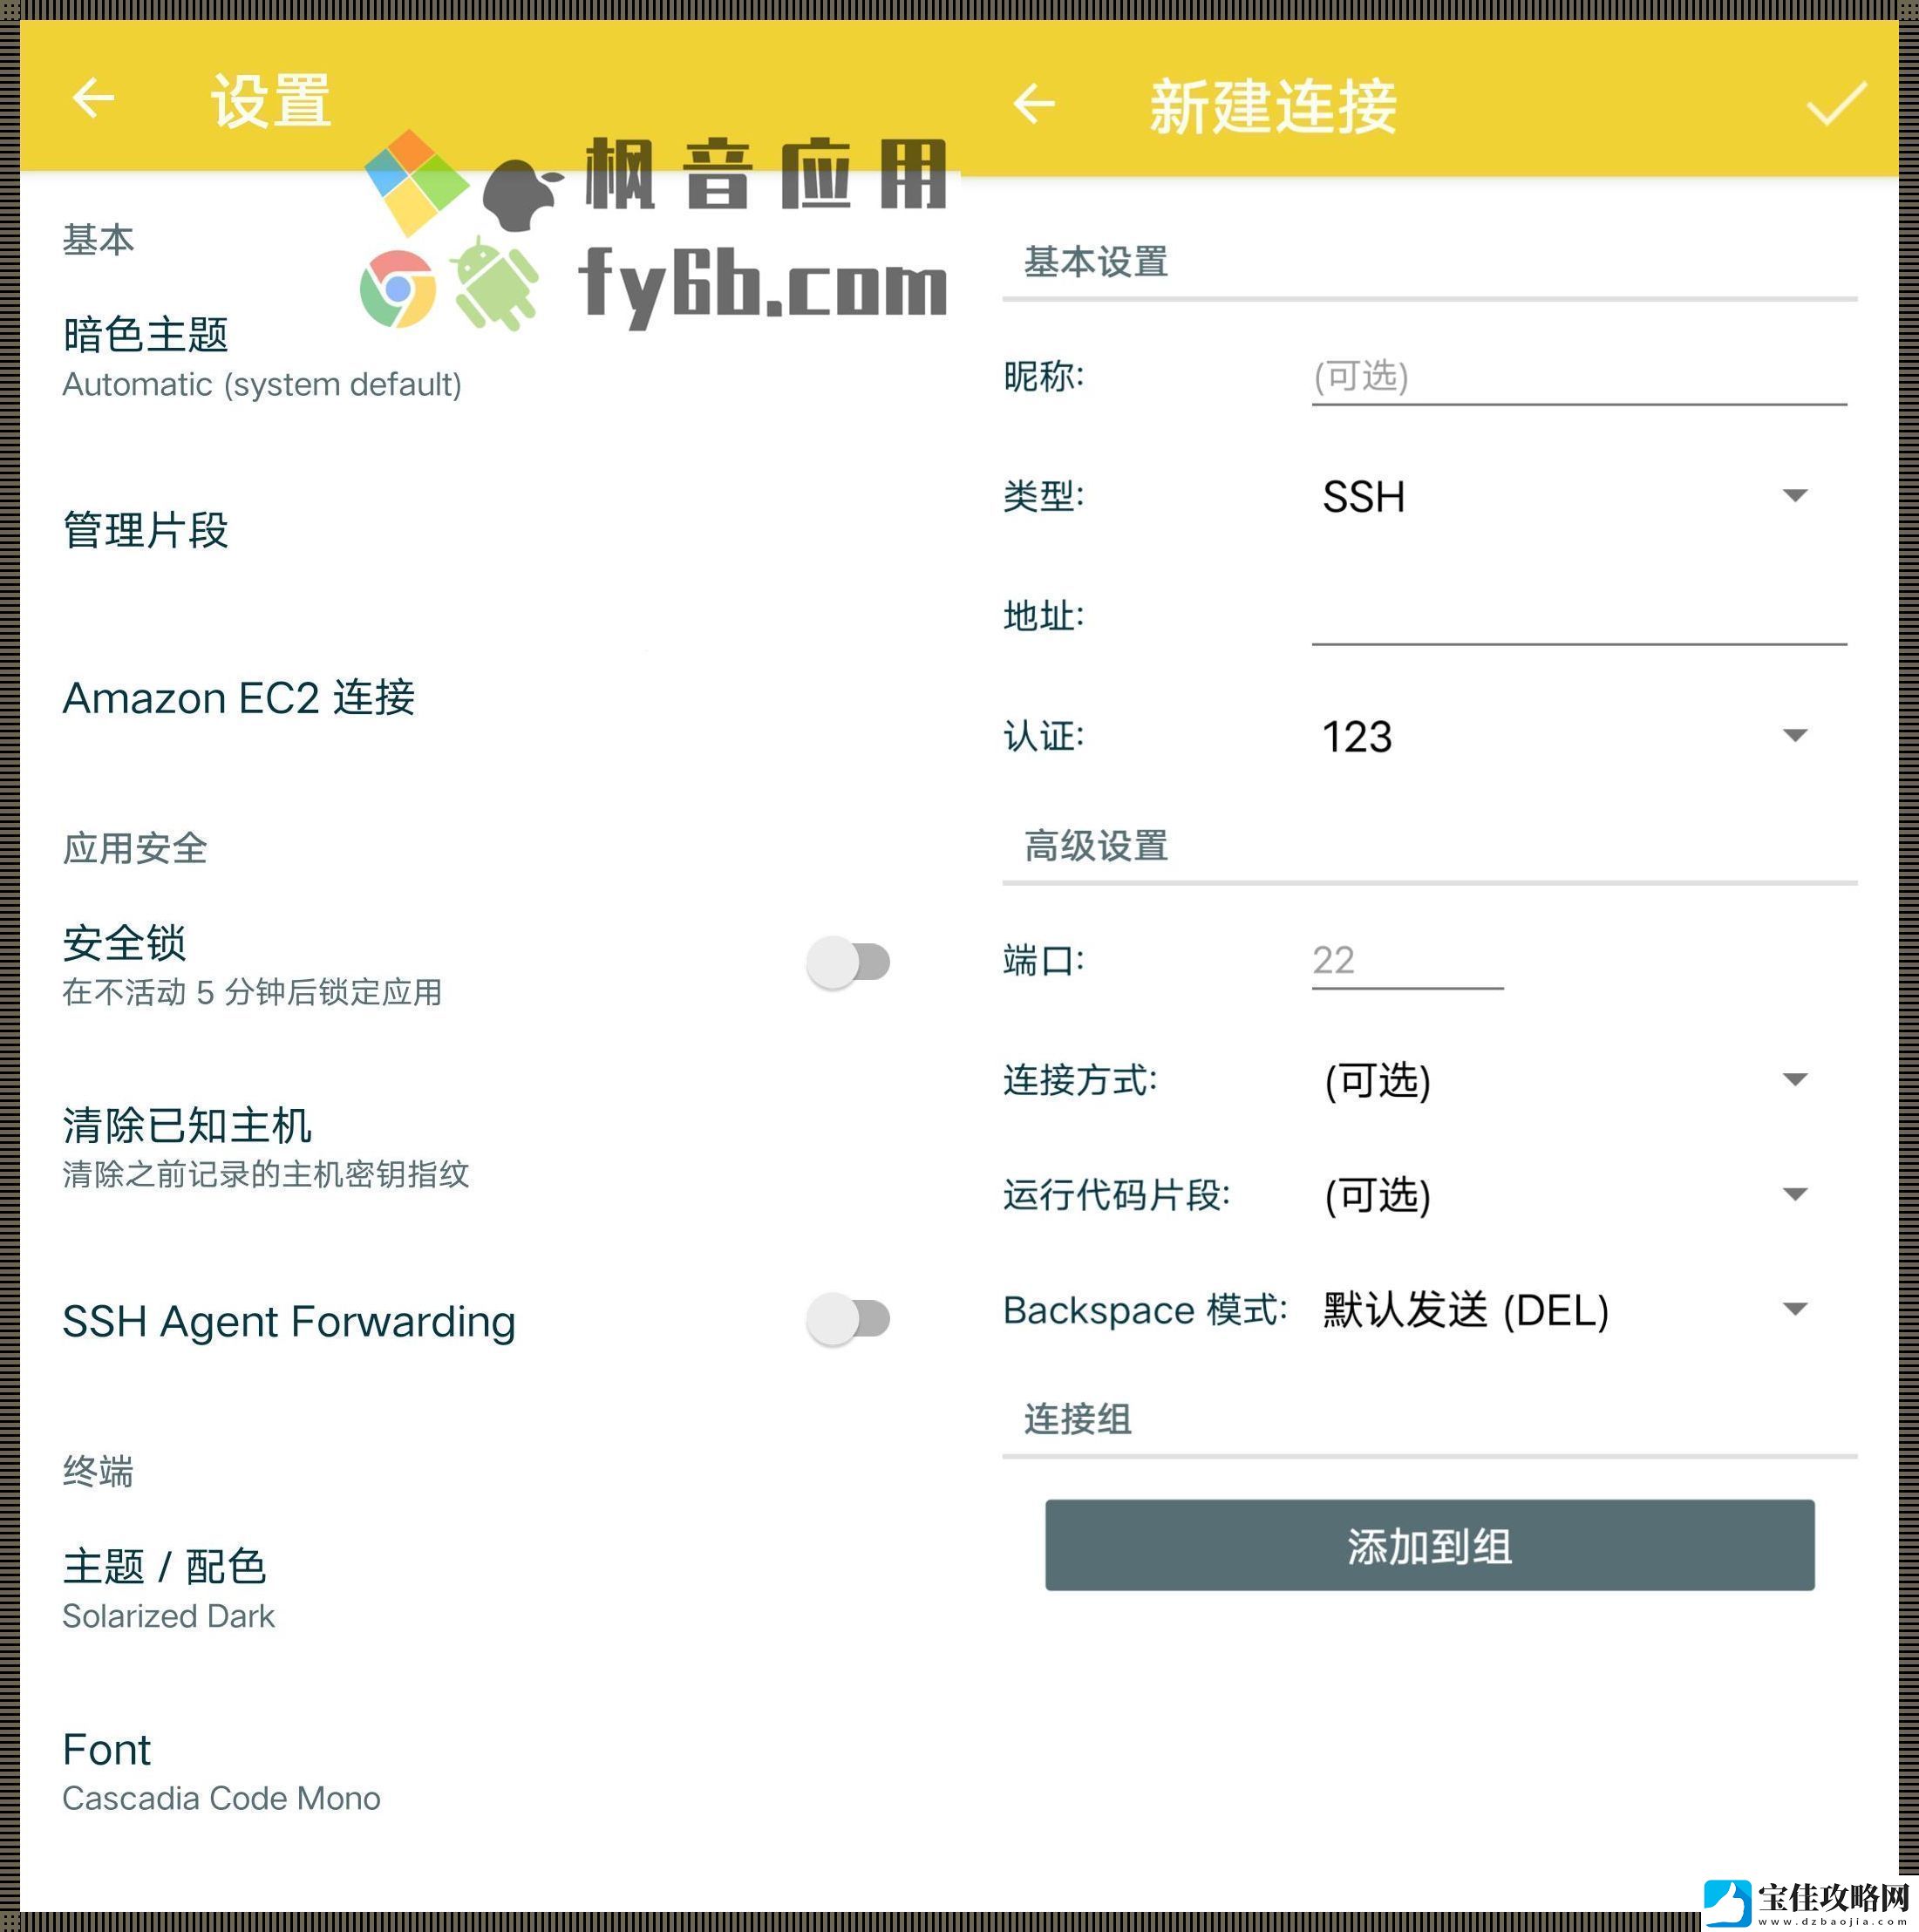Click the 设置 title text

(271, 101)
